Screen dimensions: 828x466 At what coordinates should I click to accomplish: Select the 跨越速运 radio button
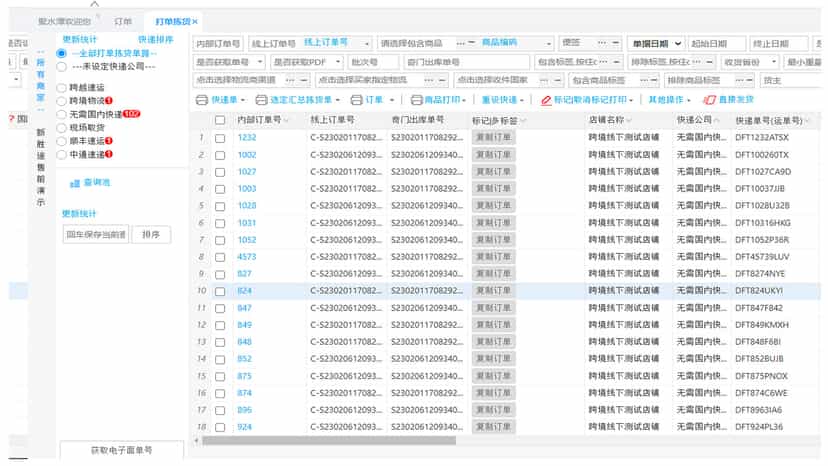pos(62,88)
